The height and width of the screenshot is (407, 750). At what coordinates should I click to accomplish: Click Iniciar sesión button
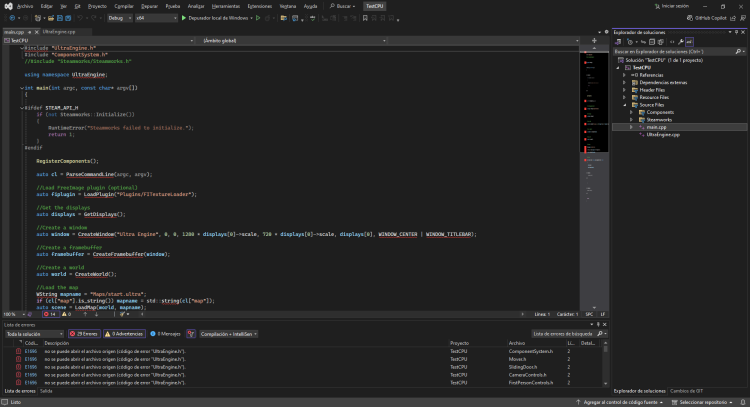tap(672, 5)
